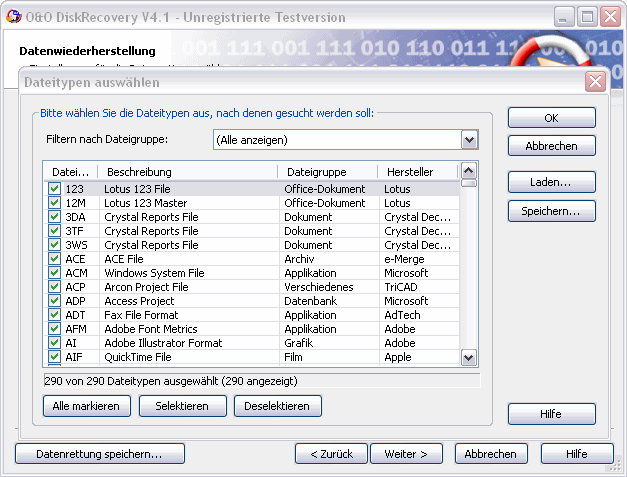The width and height of the screenshot is (627, 477).
Task: Toggle the 3DA Crystal Reports checkbox
Action: 54,216
